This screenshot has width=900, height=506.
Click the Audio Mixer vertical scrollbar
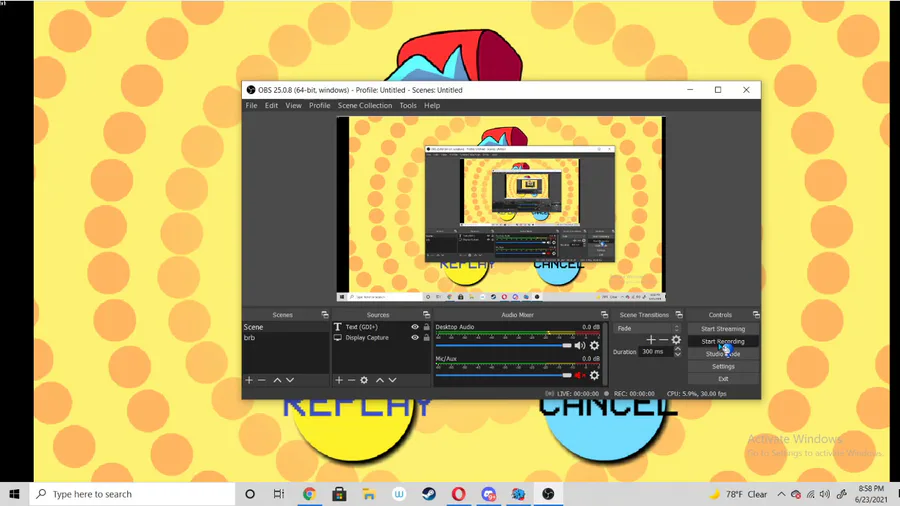[605, 353]
